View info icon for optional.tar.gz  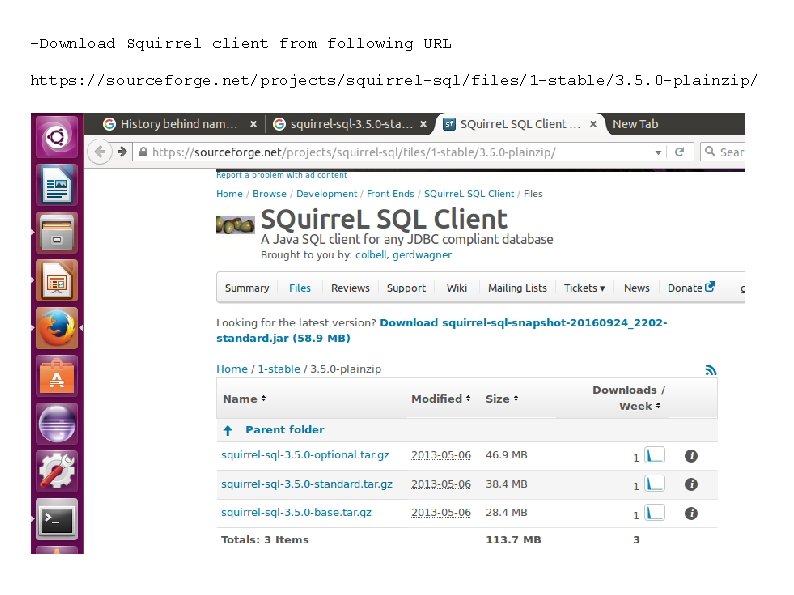tap(691, 456)
